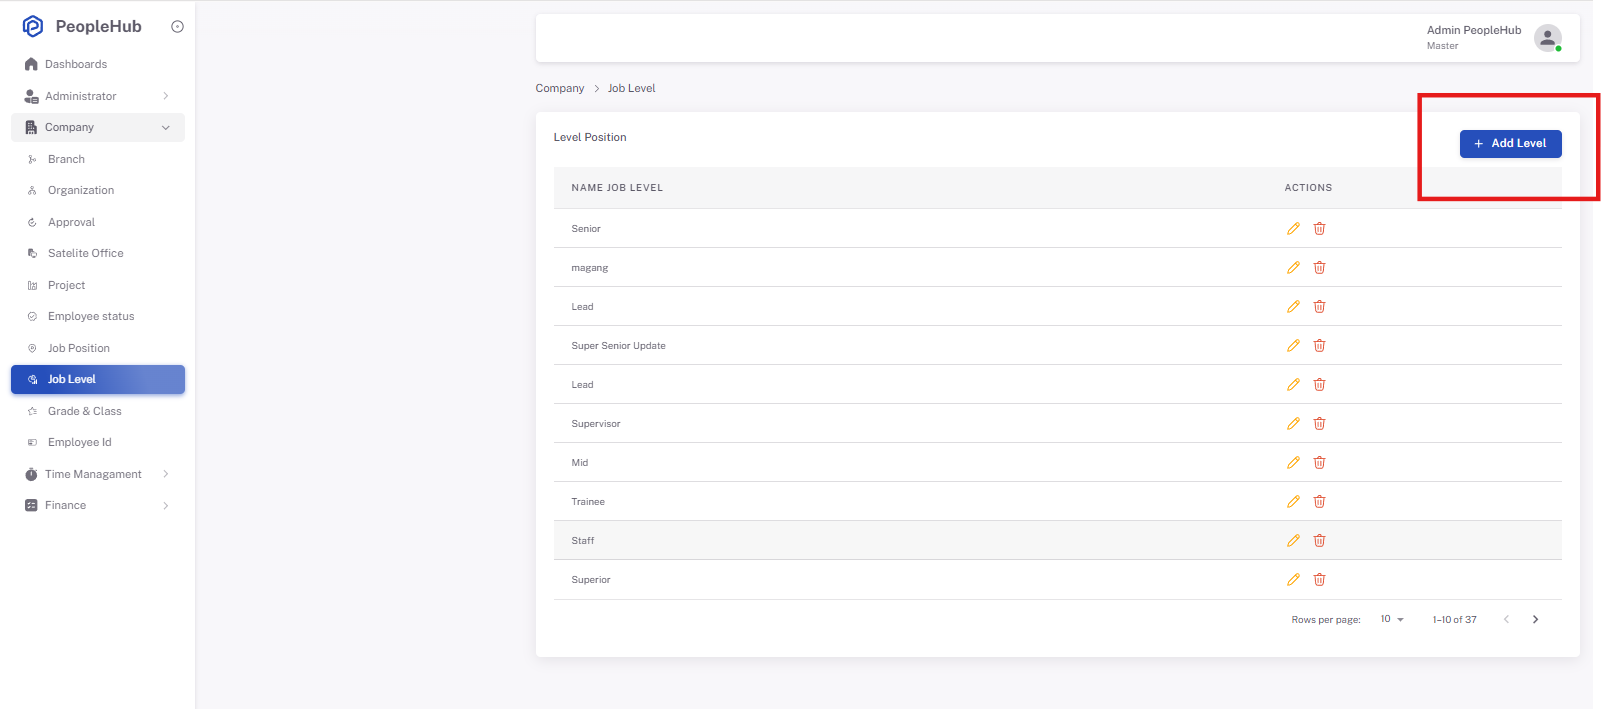Image resolution: width=1601 pixels, height=709 pixels.
Task: Click the Company breadcrumb link
Action: pos(560,88)
